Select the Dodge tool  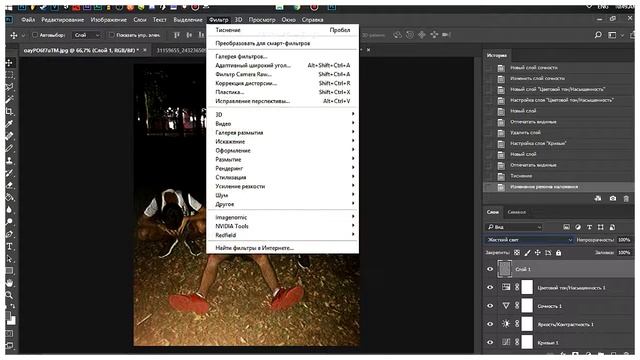tap(9, 222)
